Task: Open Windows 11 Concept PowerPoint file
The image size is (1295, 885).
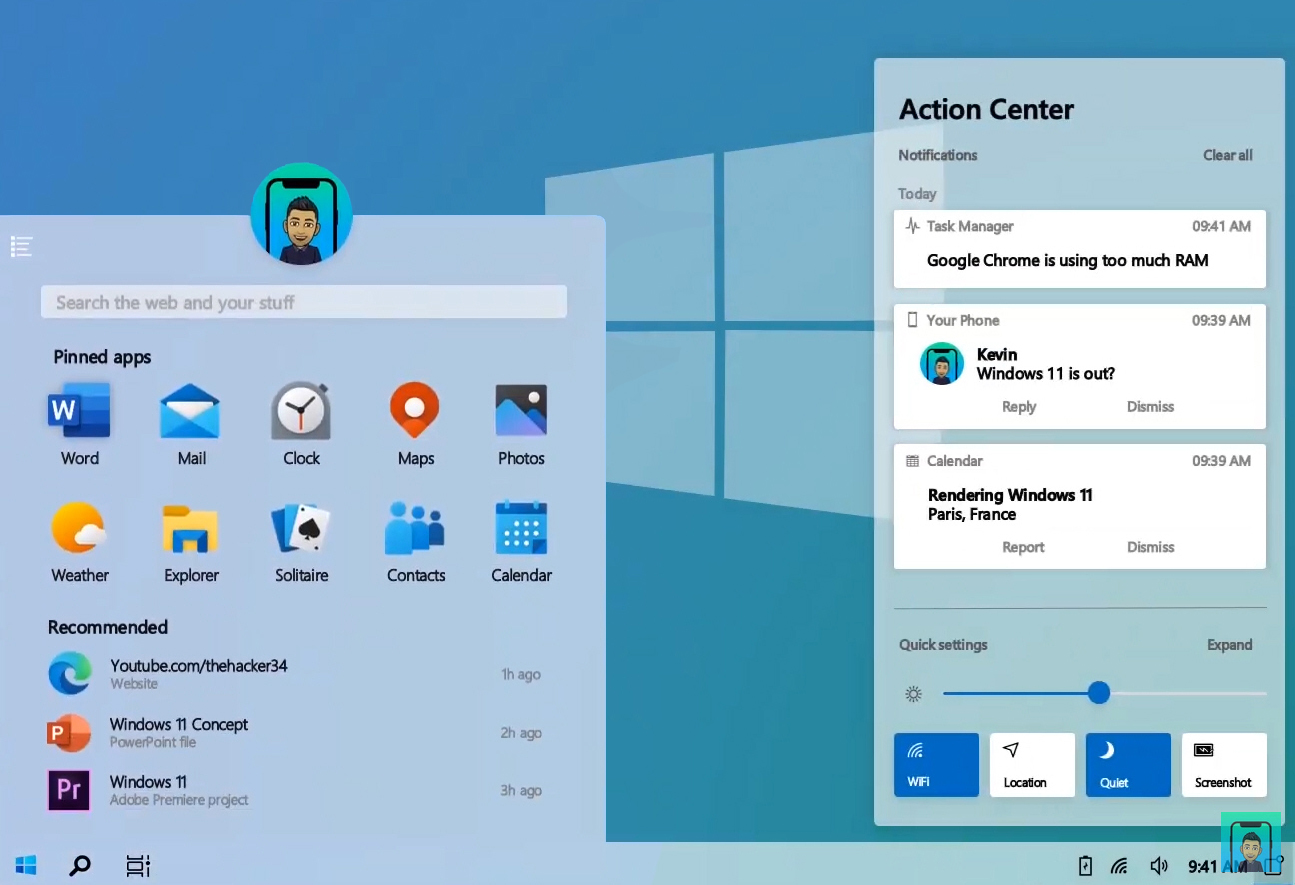Action: pos(178,732)
